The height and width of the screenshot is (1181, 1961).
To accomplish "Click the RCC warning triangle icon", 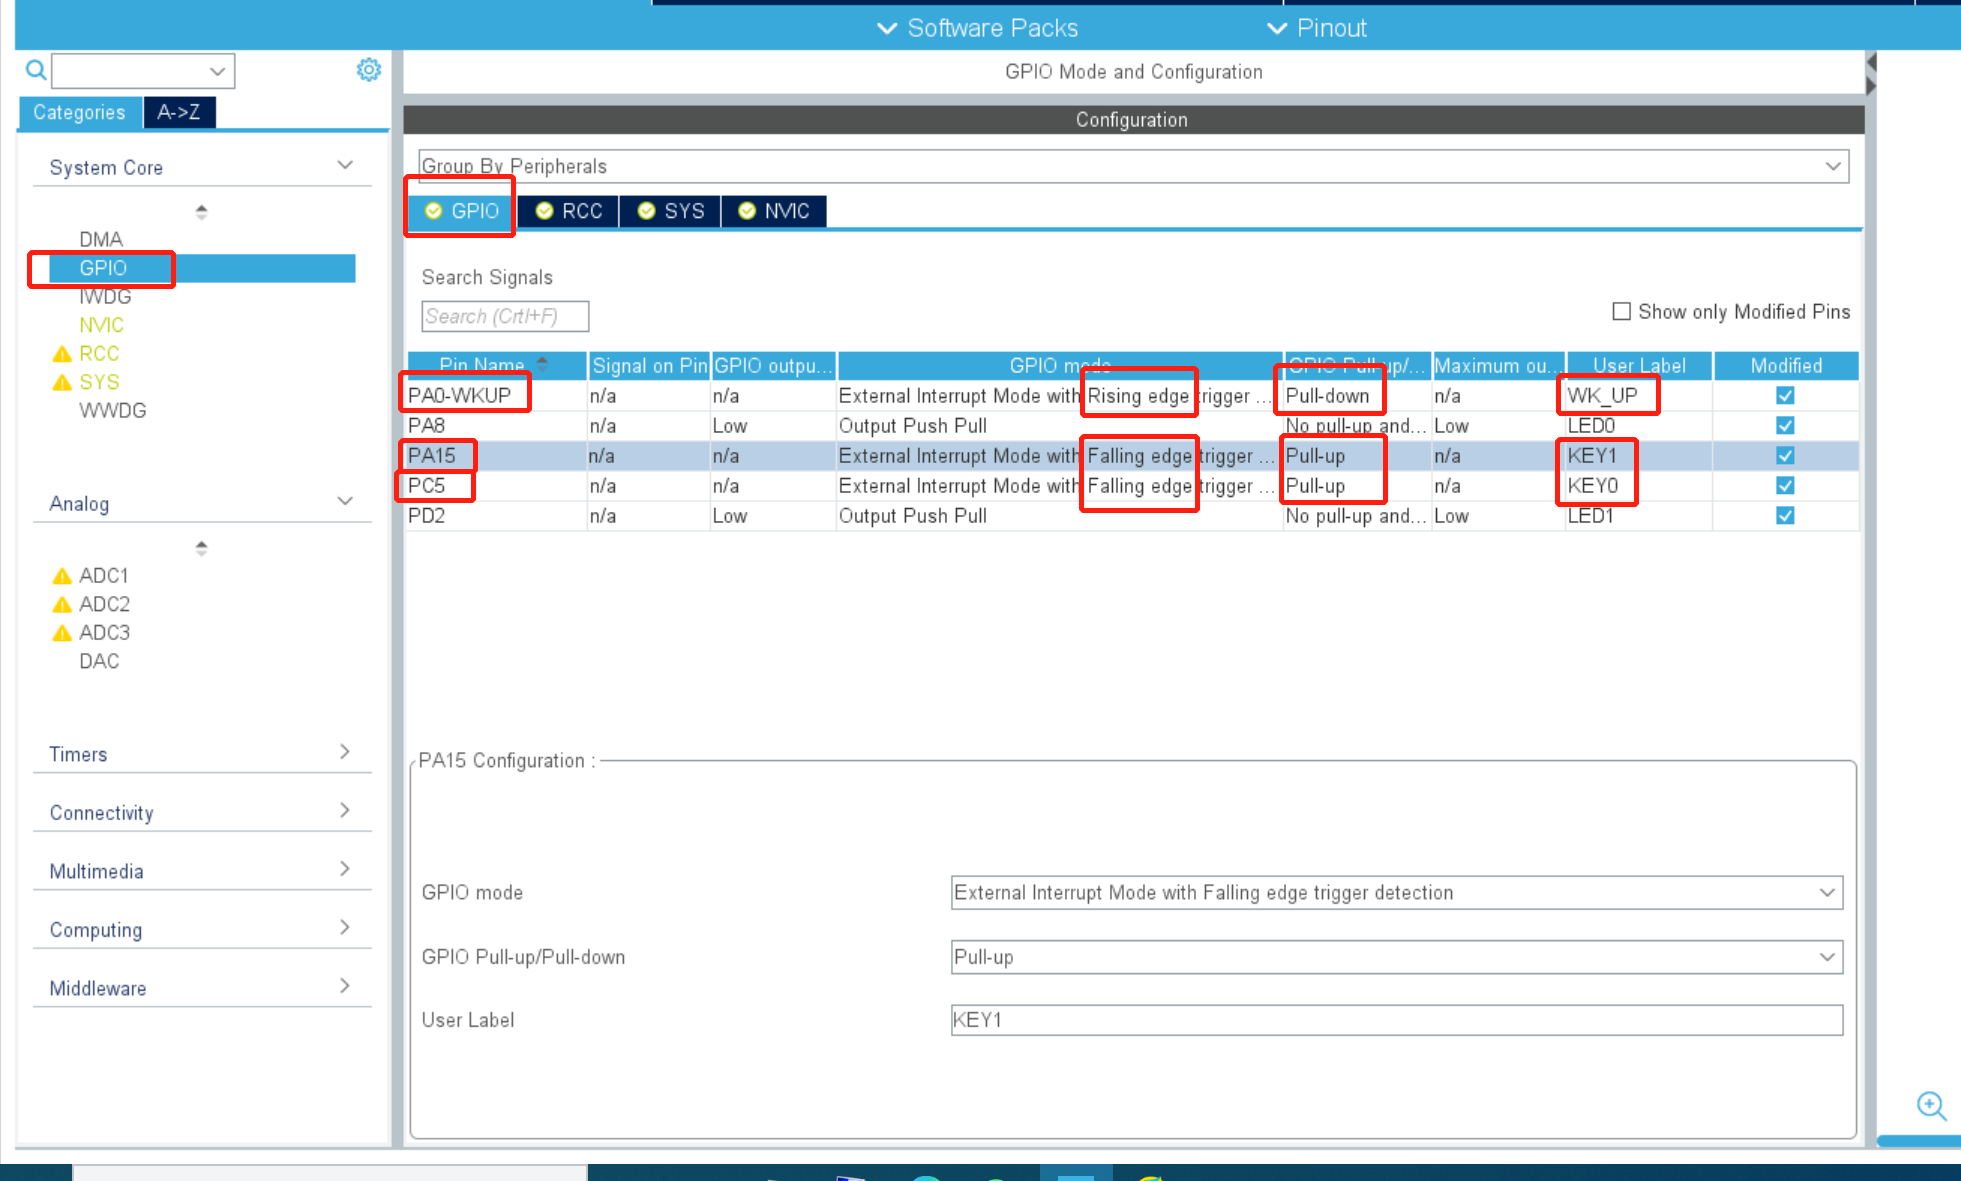I will pyautogui.click(x=62, y=354).
